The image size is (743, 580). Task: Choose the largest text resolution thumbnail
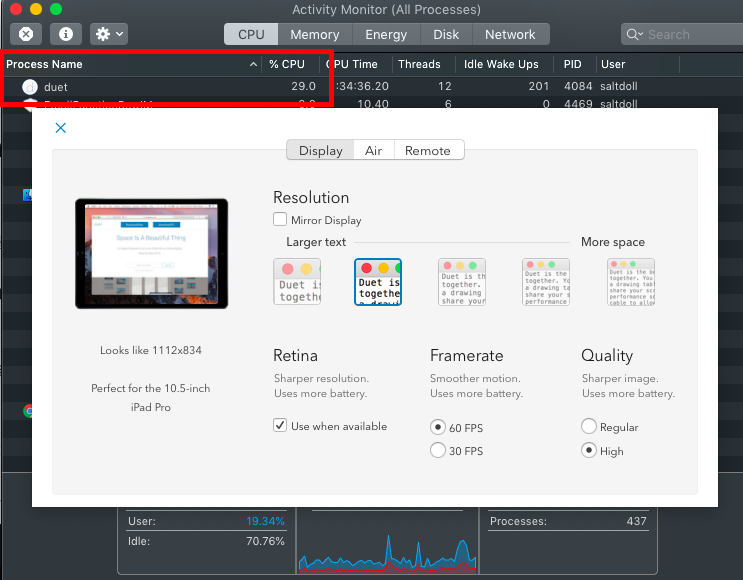pos(297,281)
